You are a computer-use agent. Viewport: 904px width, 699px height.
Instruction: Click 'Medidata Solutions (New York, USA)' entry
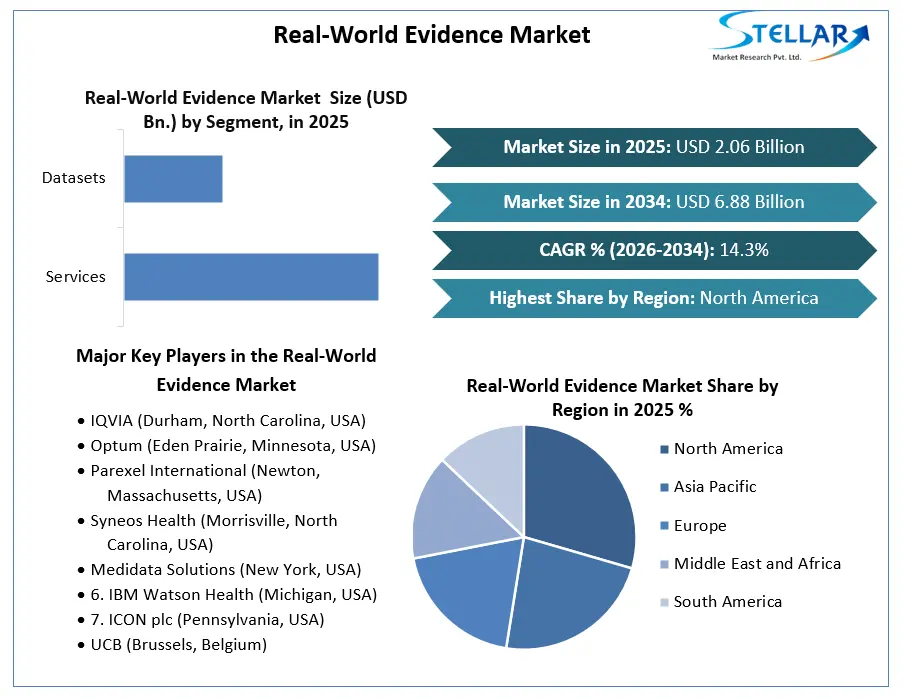tap(220, 570)
